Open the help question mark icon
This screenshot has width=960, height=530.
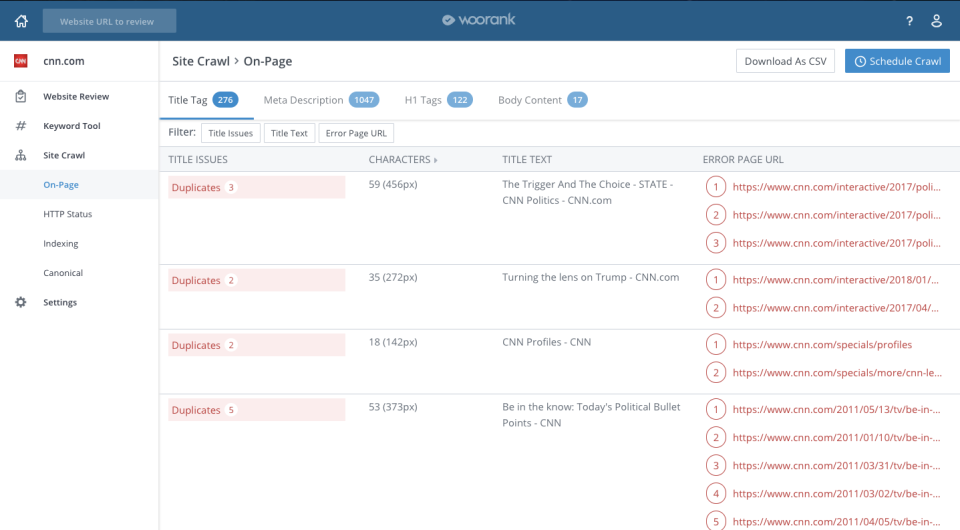pyautogui.click(x=909, y=21)
